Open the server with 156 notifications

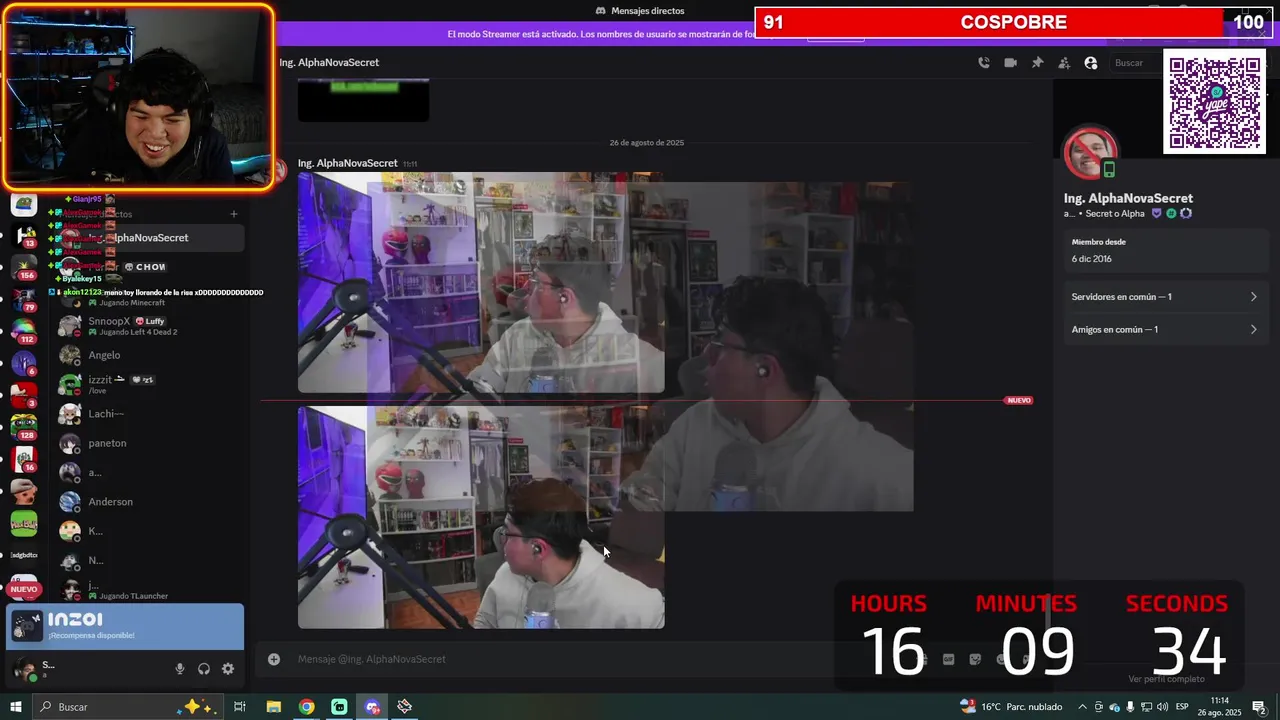(24, 267)
